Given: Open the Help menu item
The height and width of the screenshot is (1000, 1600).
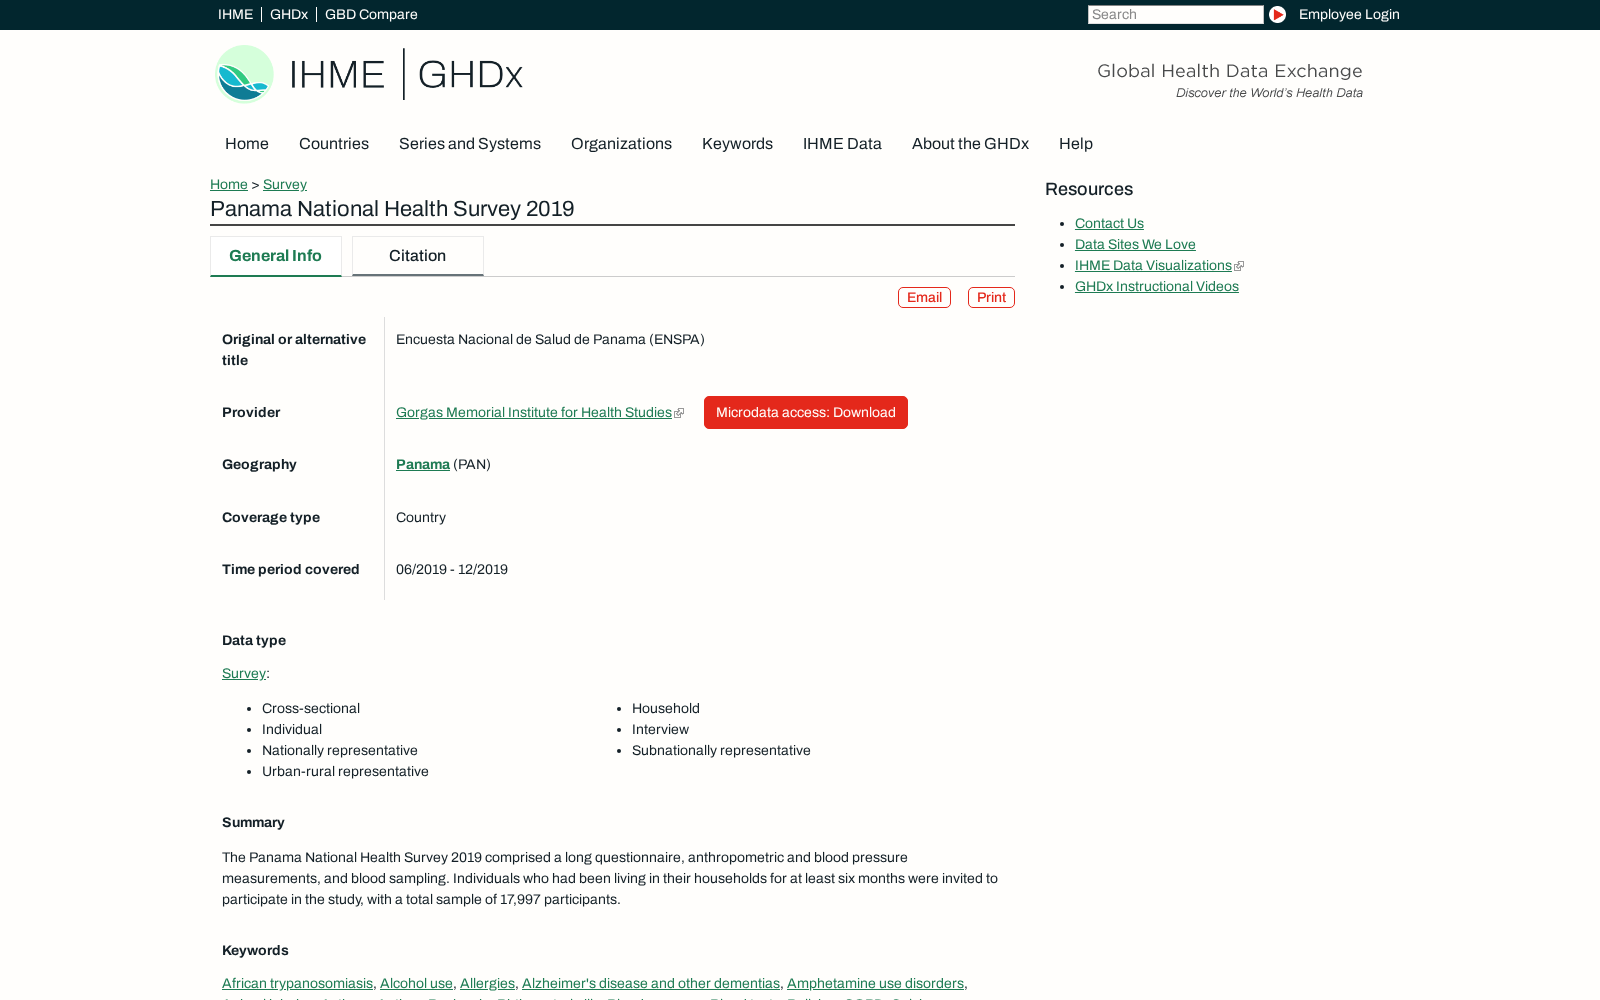Looking at the screenshot, I should click(1076, 144).
